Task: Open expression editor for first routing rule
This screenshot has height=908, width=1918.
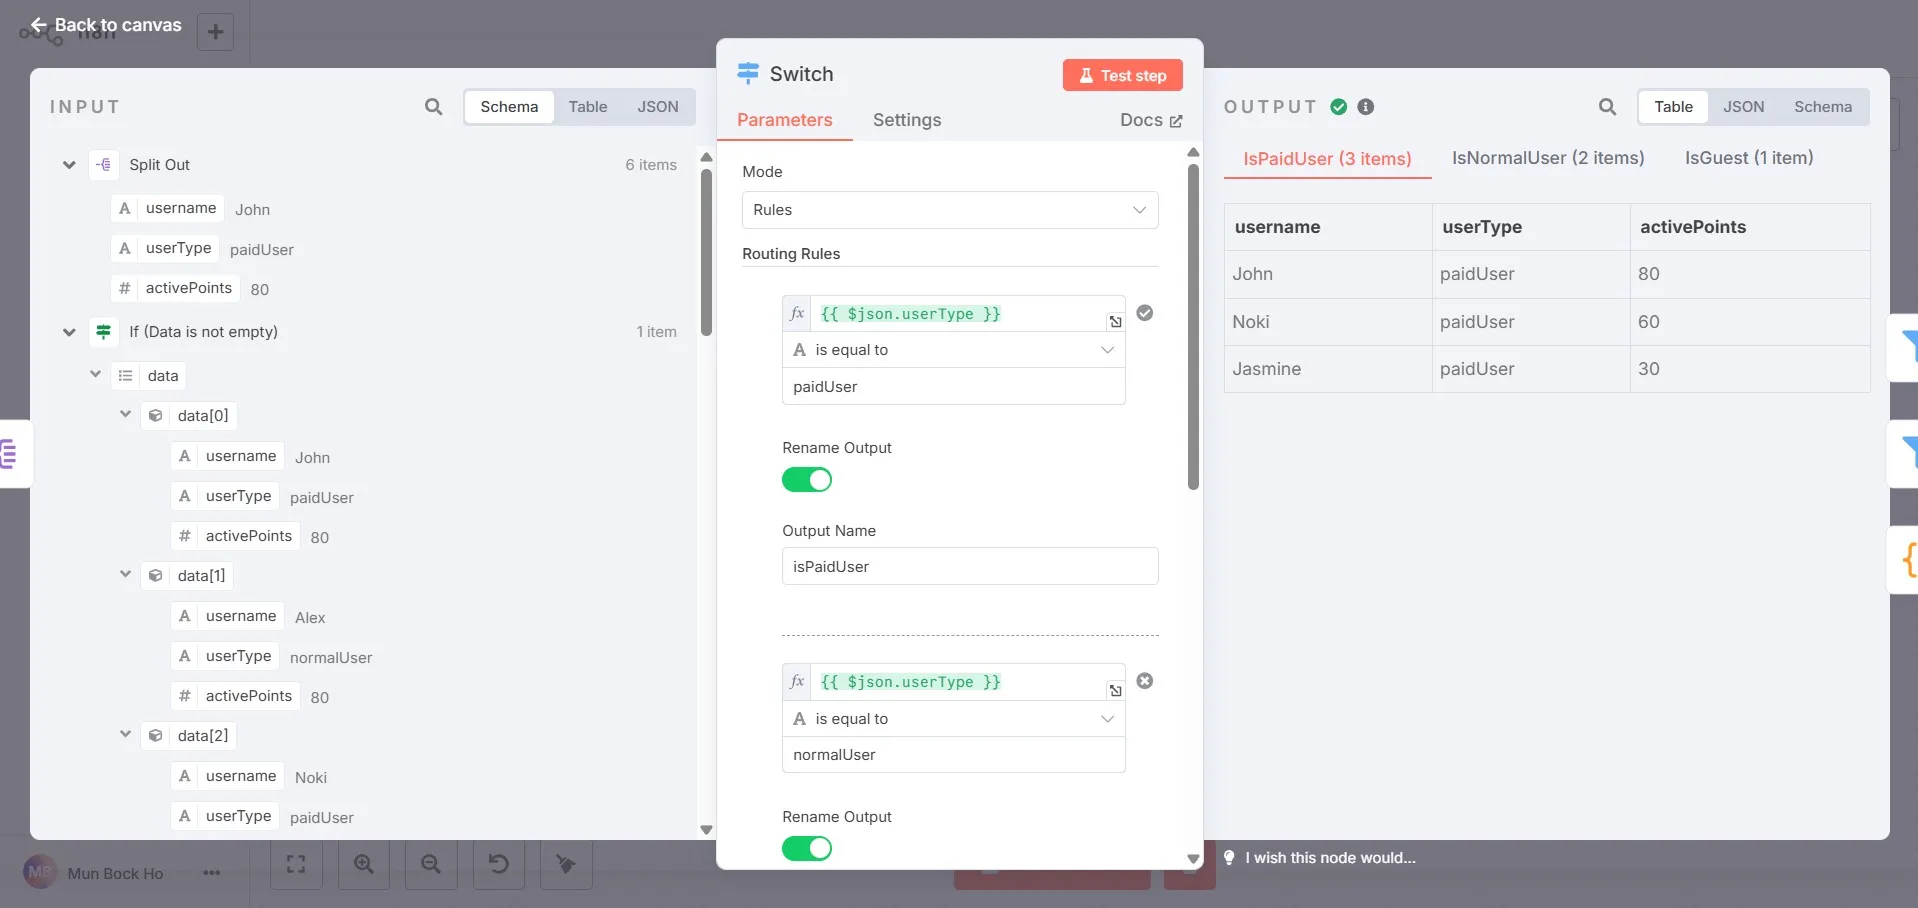Action: [x=1115, y=321]
